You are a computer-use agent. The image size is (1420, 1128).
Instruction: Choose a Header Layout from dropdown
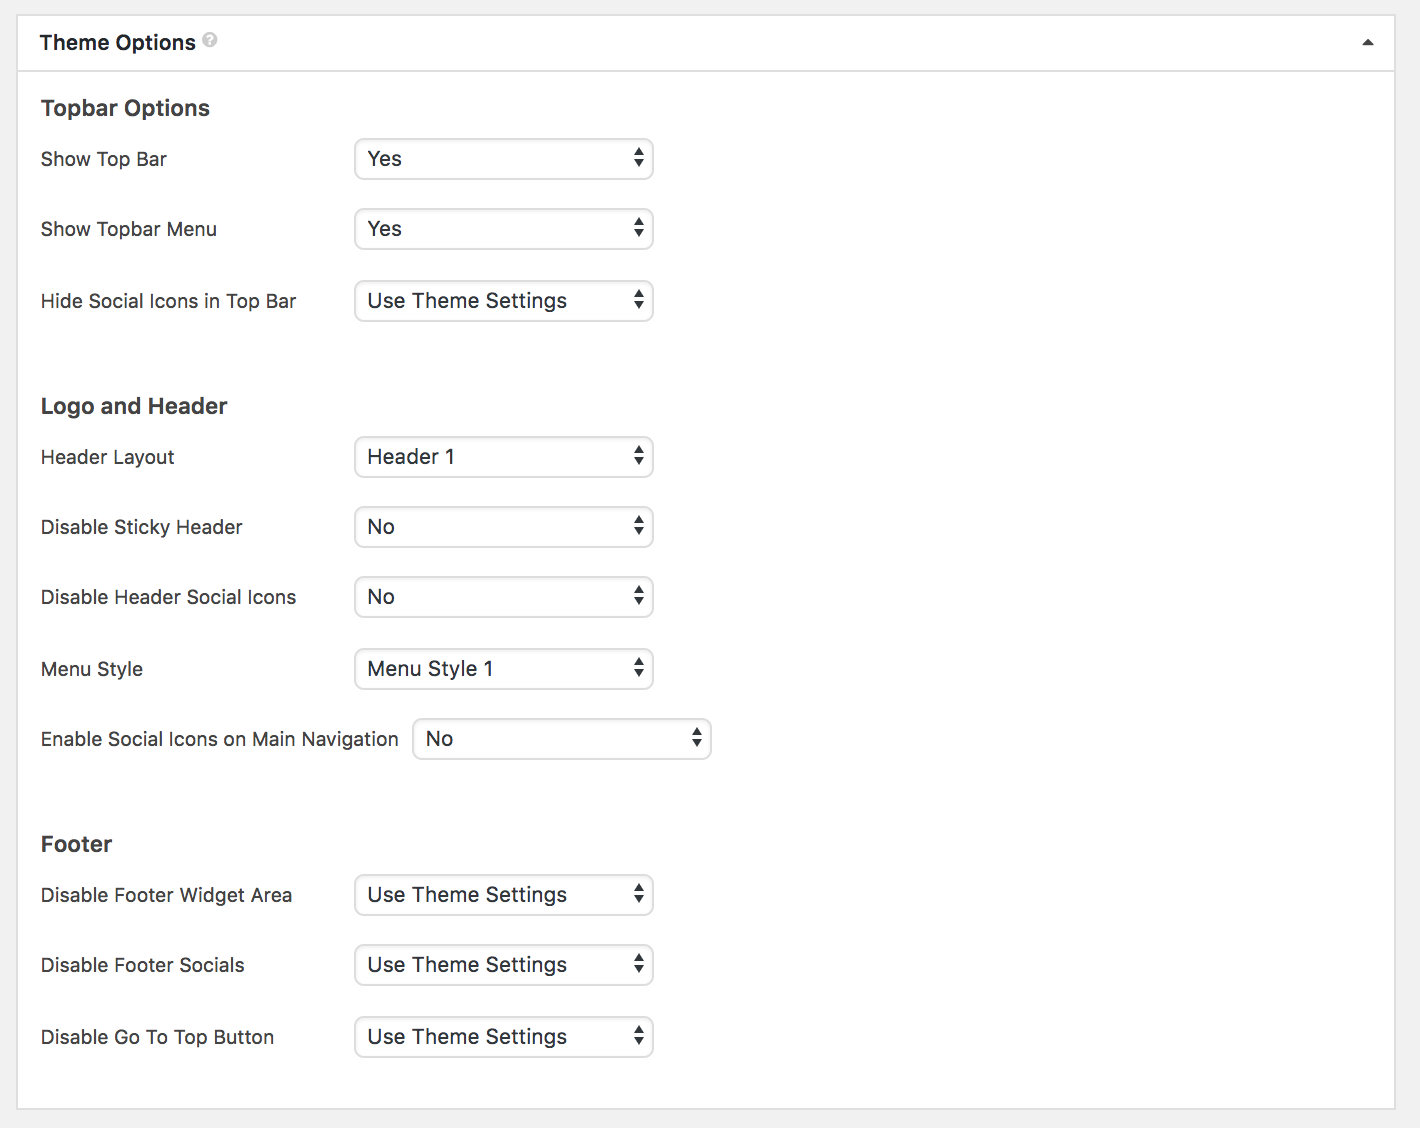coord(503,457)
